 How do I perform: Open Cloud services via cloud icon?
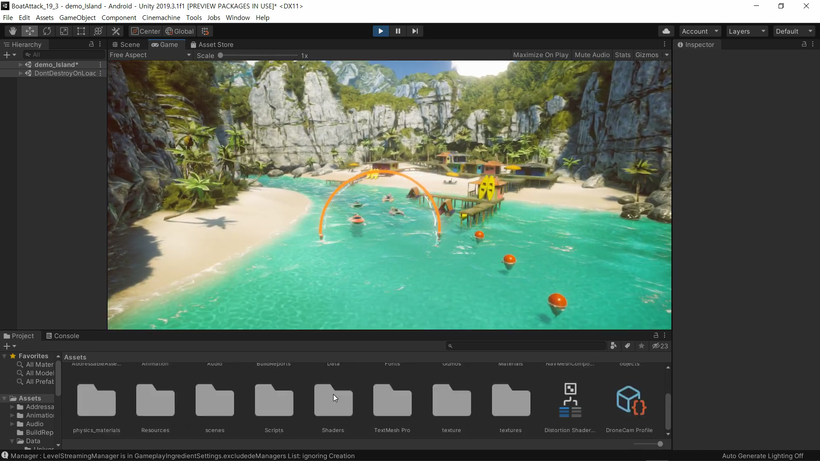pos(666,31)
